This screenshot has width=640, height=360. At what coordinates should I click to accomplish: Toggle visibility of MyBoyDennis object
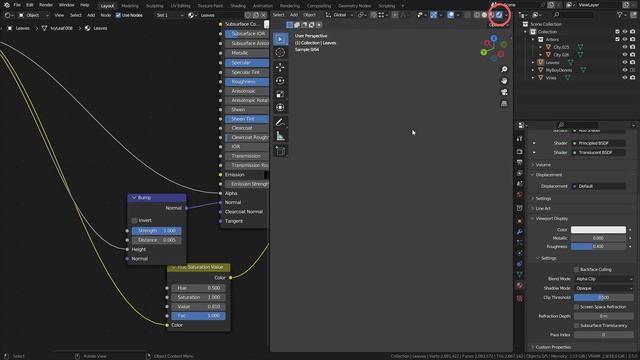click(x=624, y=70)
